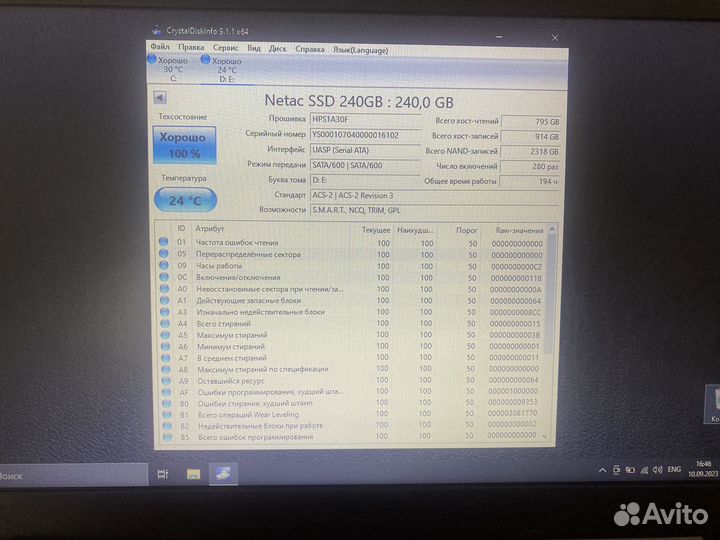Open the Справка menu
This screenshot has height=540, width=720.
[x=309, y=49]
